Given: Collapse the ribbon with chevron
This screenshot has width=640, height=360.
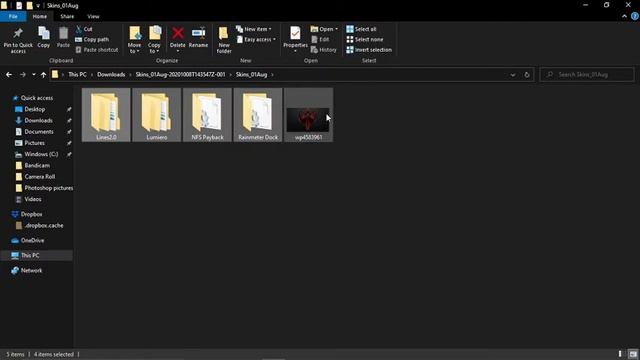Looking at the screenshot, I should [x=624, y=16].
